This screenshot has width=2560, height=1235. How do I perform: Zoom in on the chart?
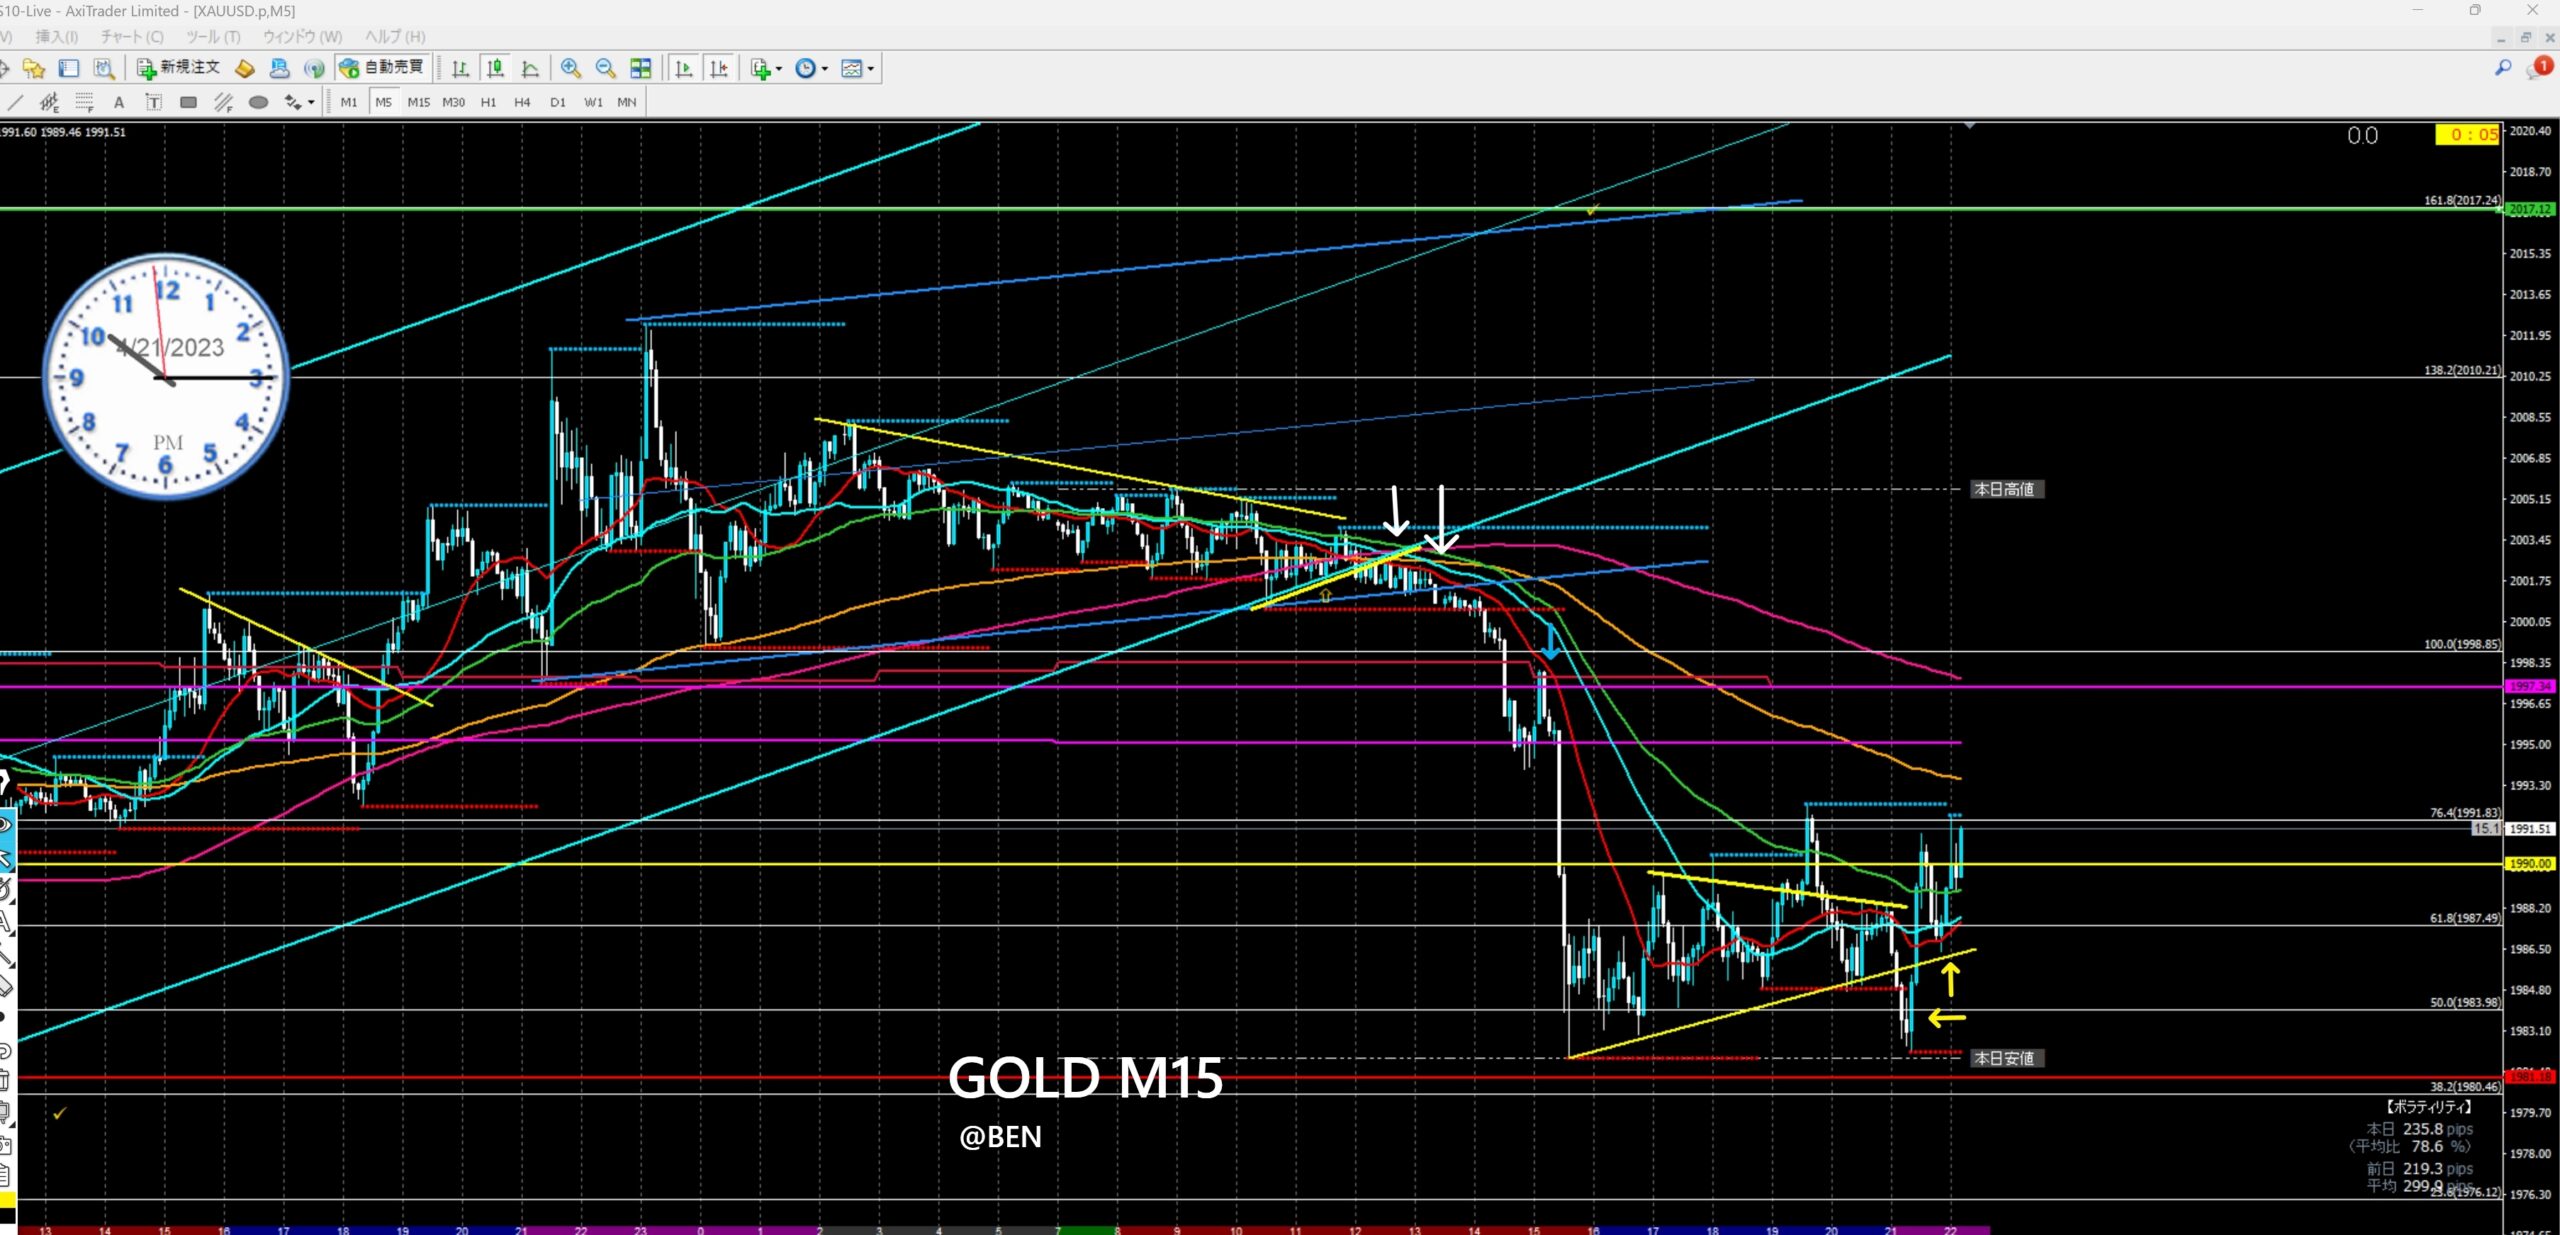570,68
